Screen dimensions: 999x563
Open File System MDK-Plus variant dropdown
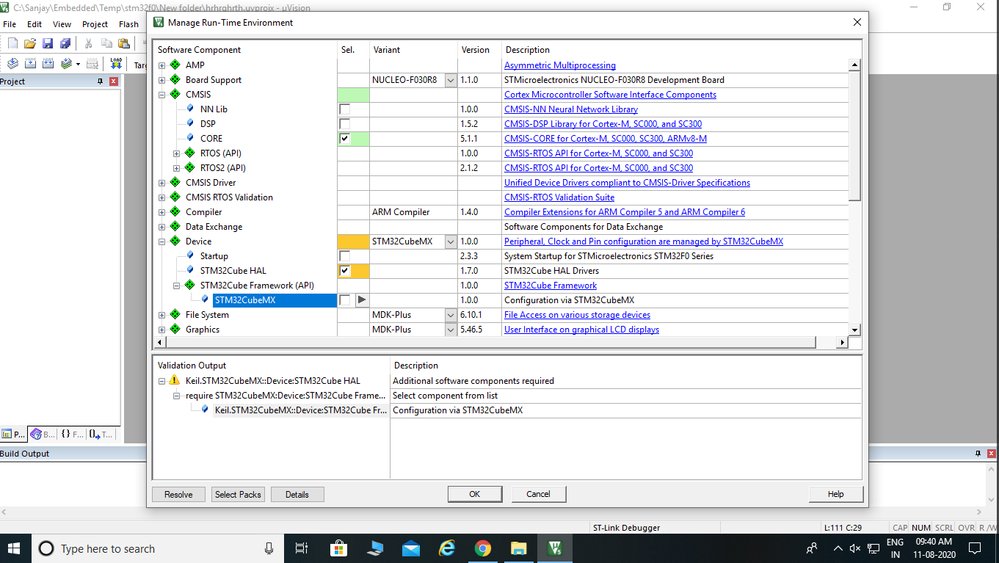tap(450, 315)
